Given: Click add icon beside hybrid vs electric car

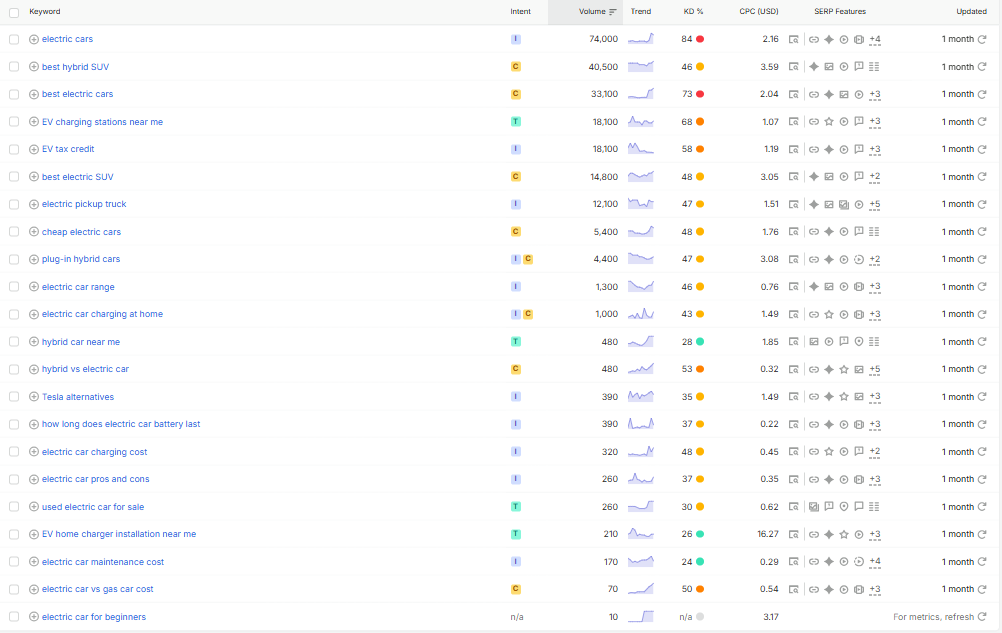Looking at the screenshot, I should point(34,369).
